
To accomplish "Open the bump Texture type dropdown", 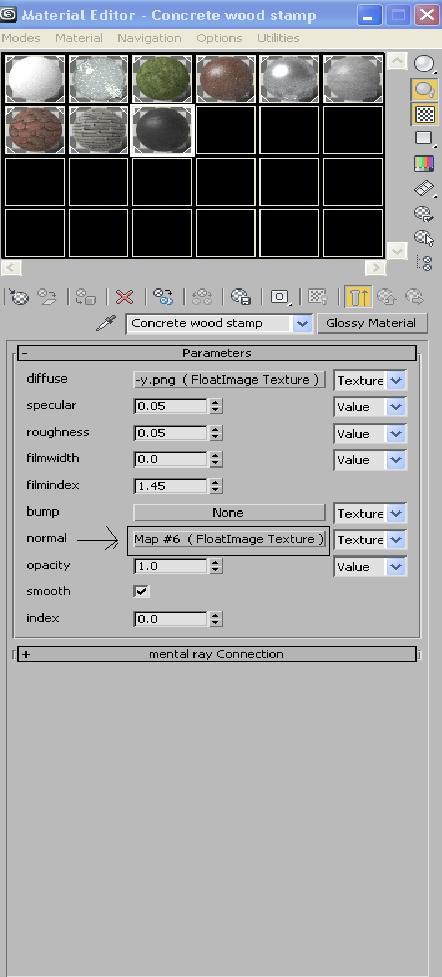I will click(x=396, y=513).
